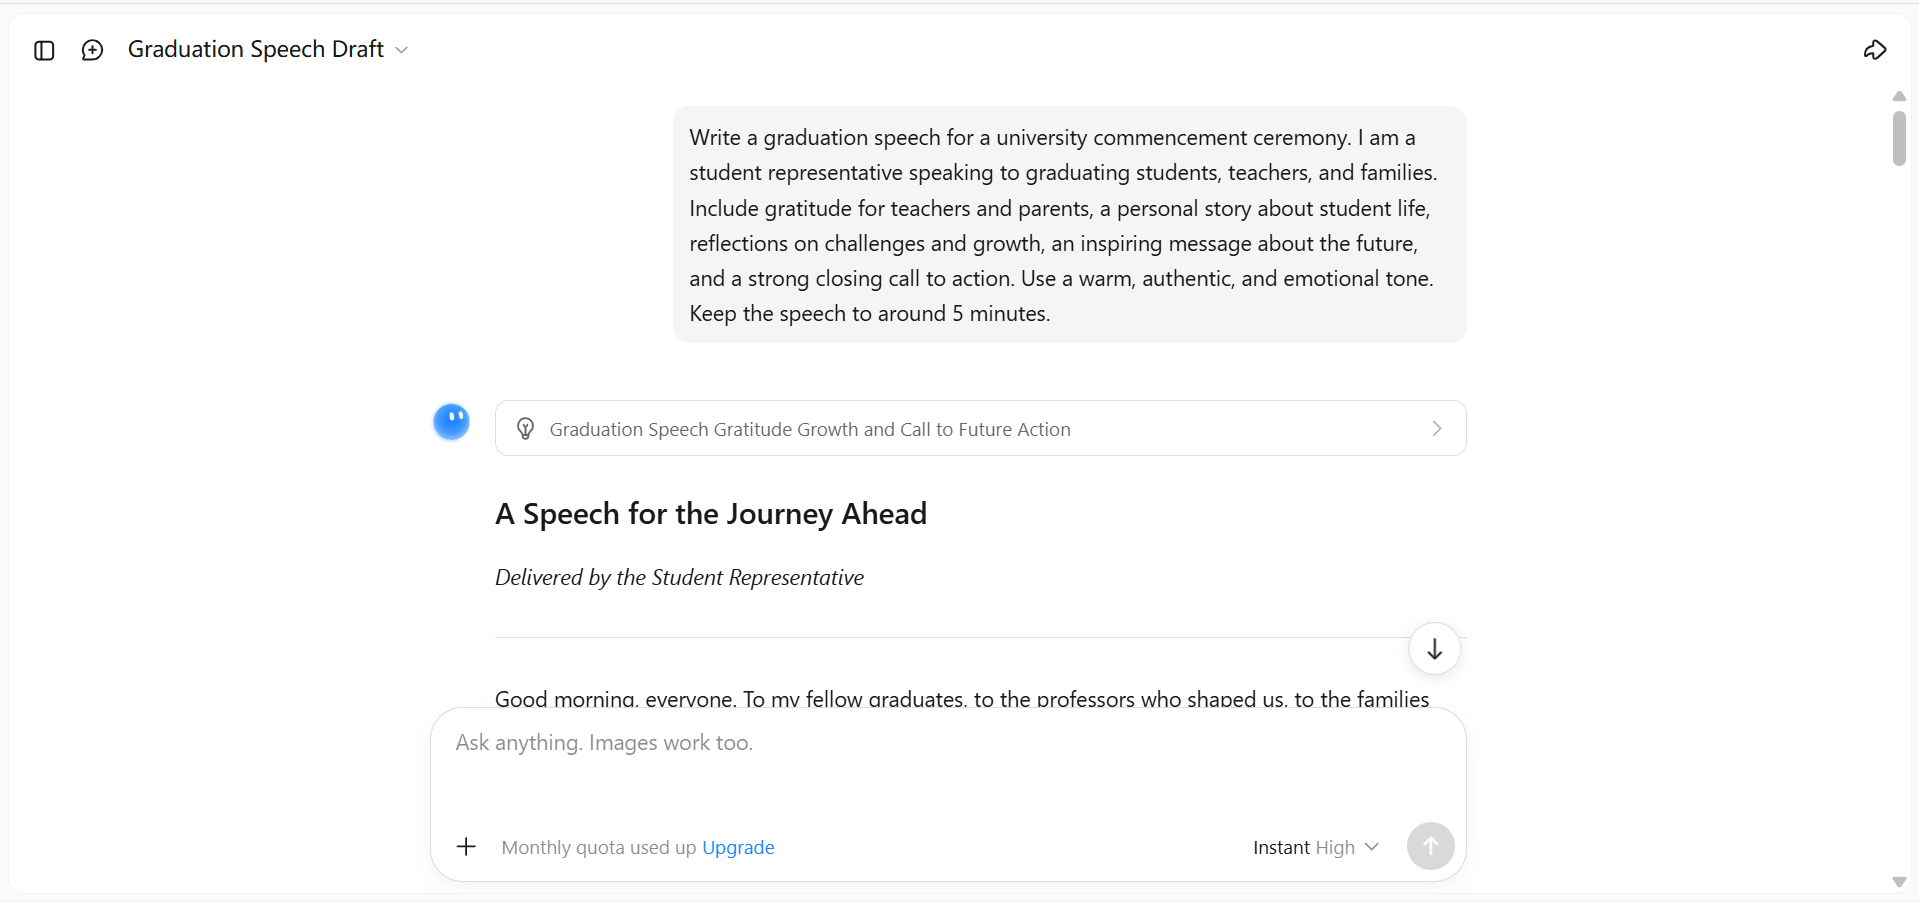The height and width of the screenshot is (902, 1919).
Task: Click the scrollbar up arrow
Action: coord(1899,96)
